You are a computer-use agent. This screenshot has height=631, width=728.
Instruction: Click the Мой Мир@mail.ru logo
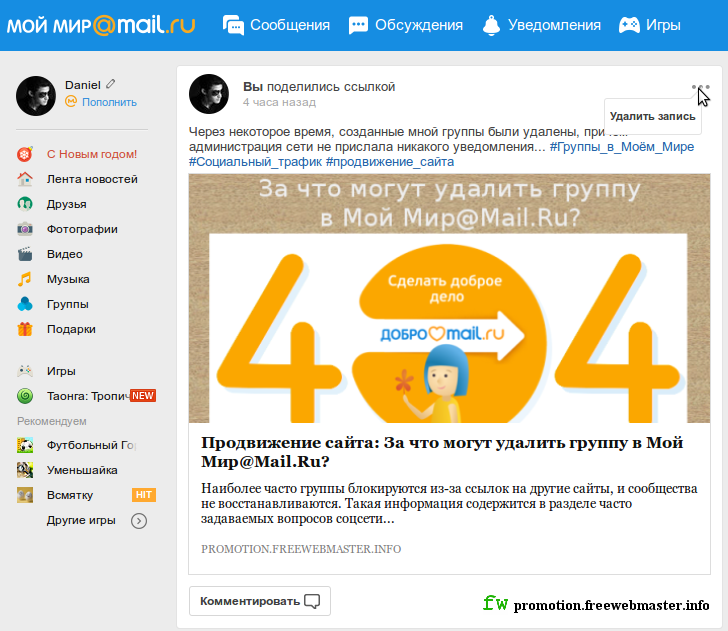[x=101, y=25]
